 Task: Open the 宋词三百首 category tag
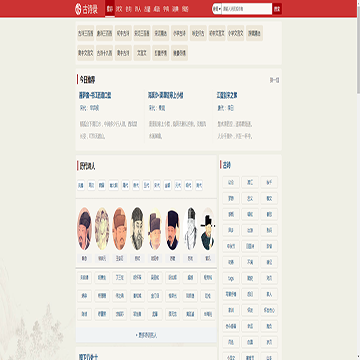(142, 33)
